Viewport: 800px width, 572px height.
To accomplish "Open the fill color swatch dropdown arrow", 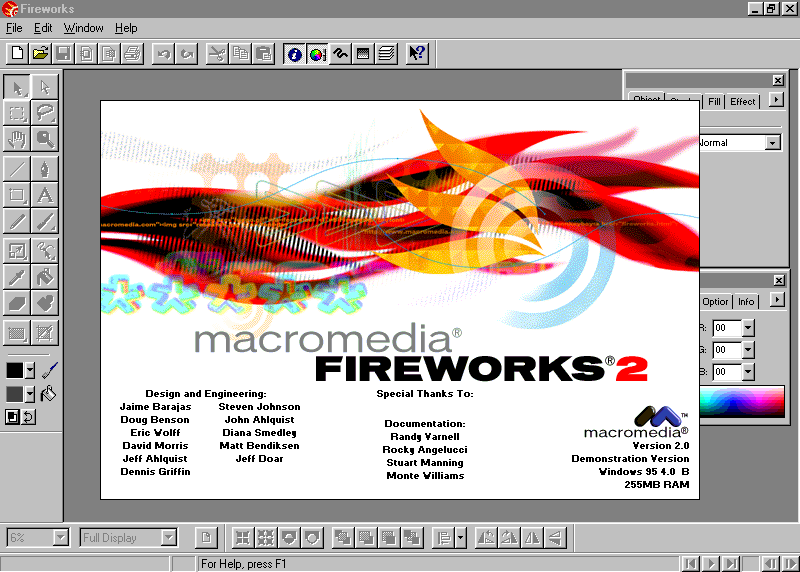I will 30,394.
